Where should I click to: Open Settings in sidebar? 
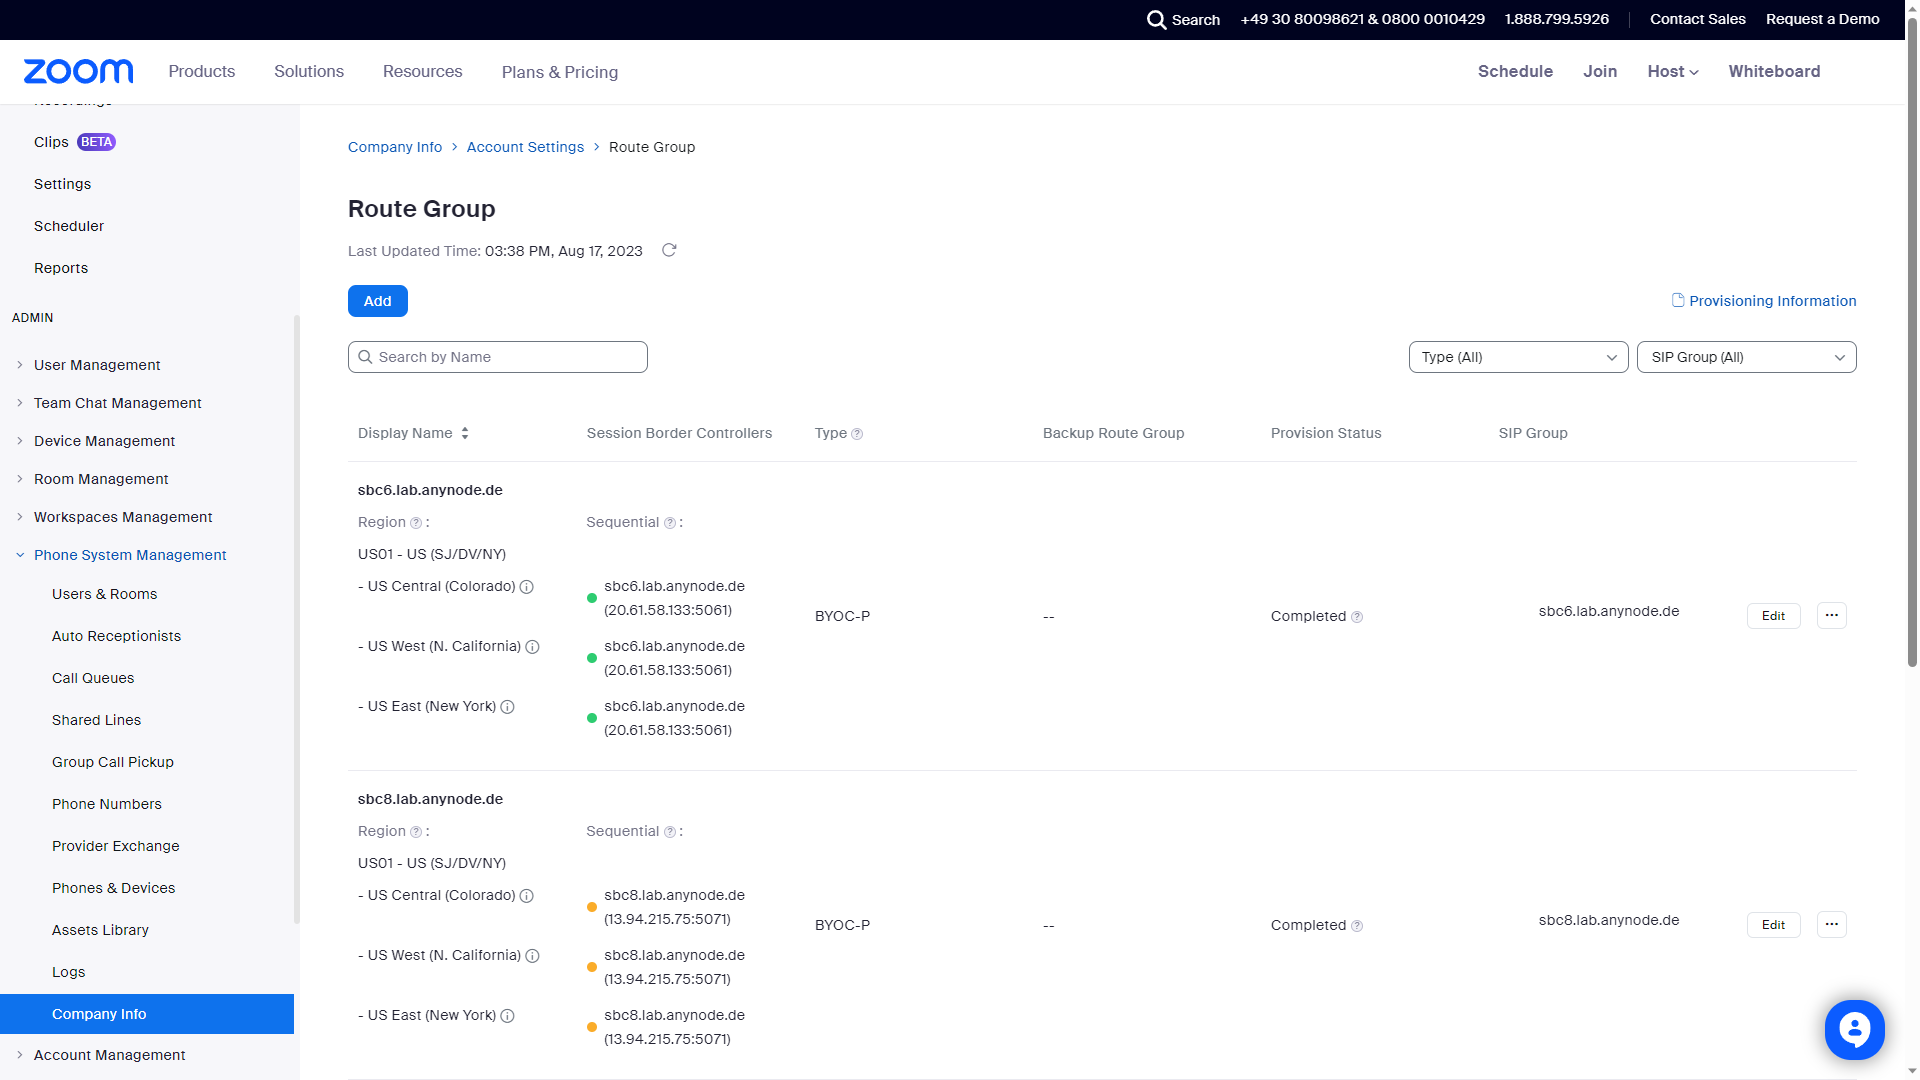point(63,184)
